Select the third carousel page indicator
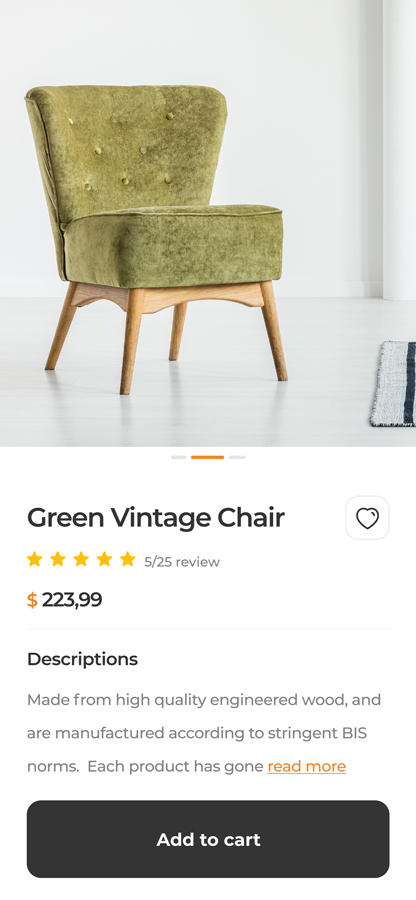Screen dimensions: 416x900 pos(237,457)
